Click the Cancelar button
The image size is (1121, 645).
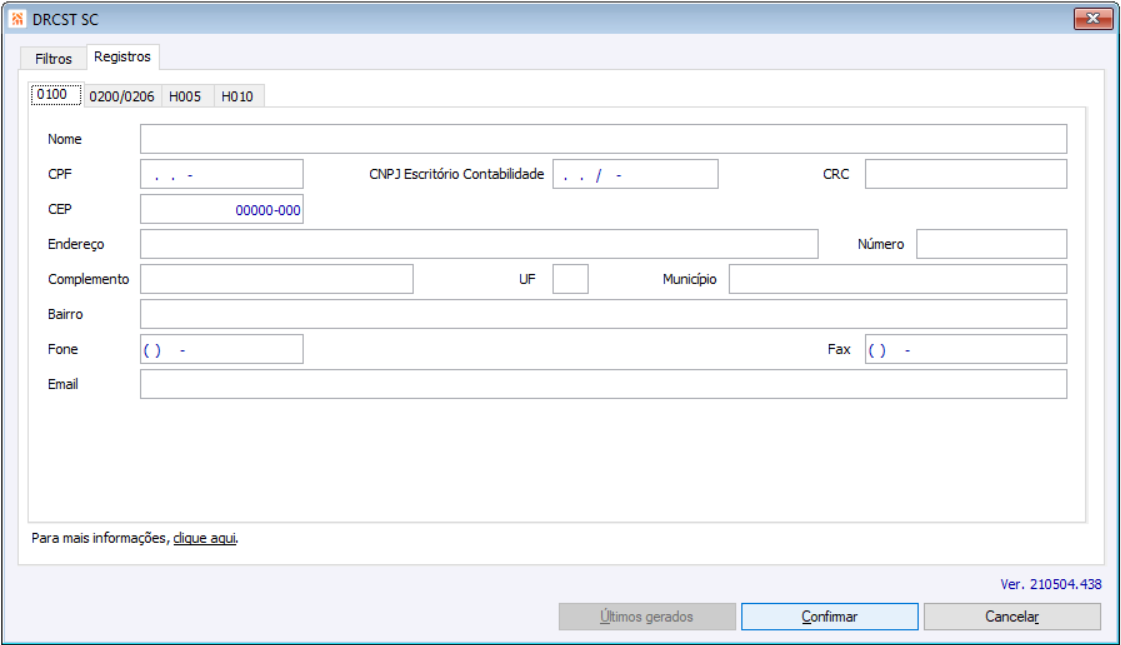(1012, 616)
